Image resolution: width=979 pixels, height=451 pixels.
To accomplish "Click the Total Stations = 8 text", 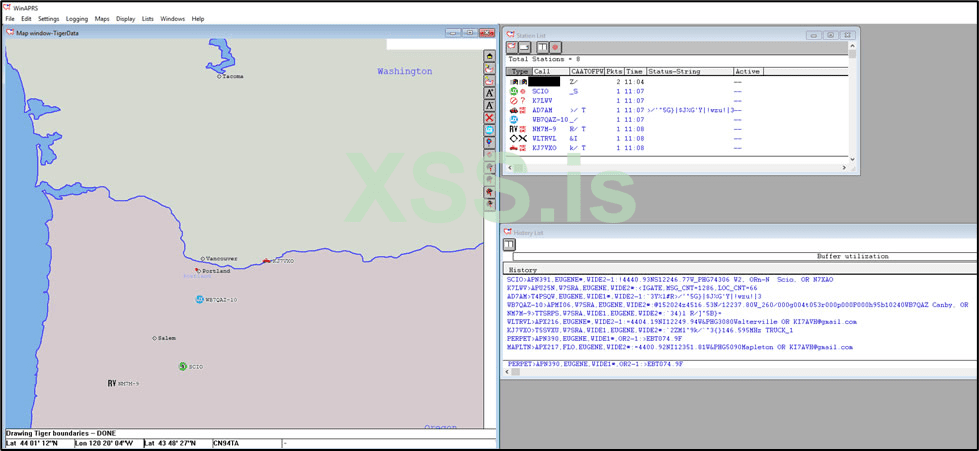I will (544, 59).
